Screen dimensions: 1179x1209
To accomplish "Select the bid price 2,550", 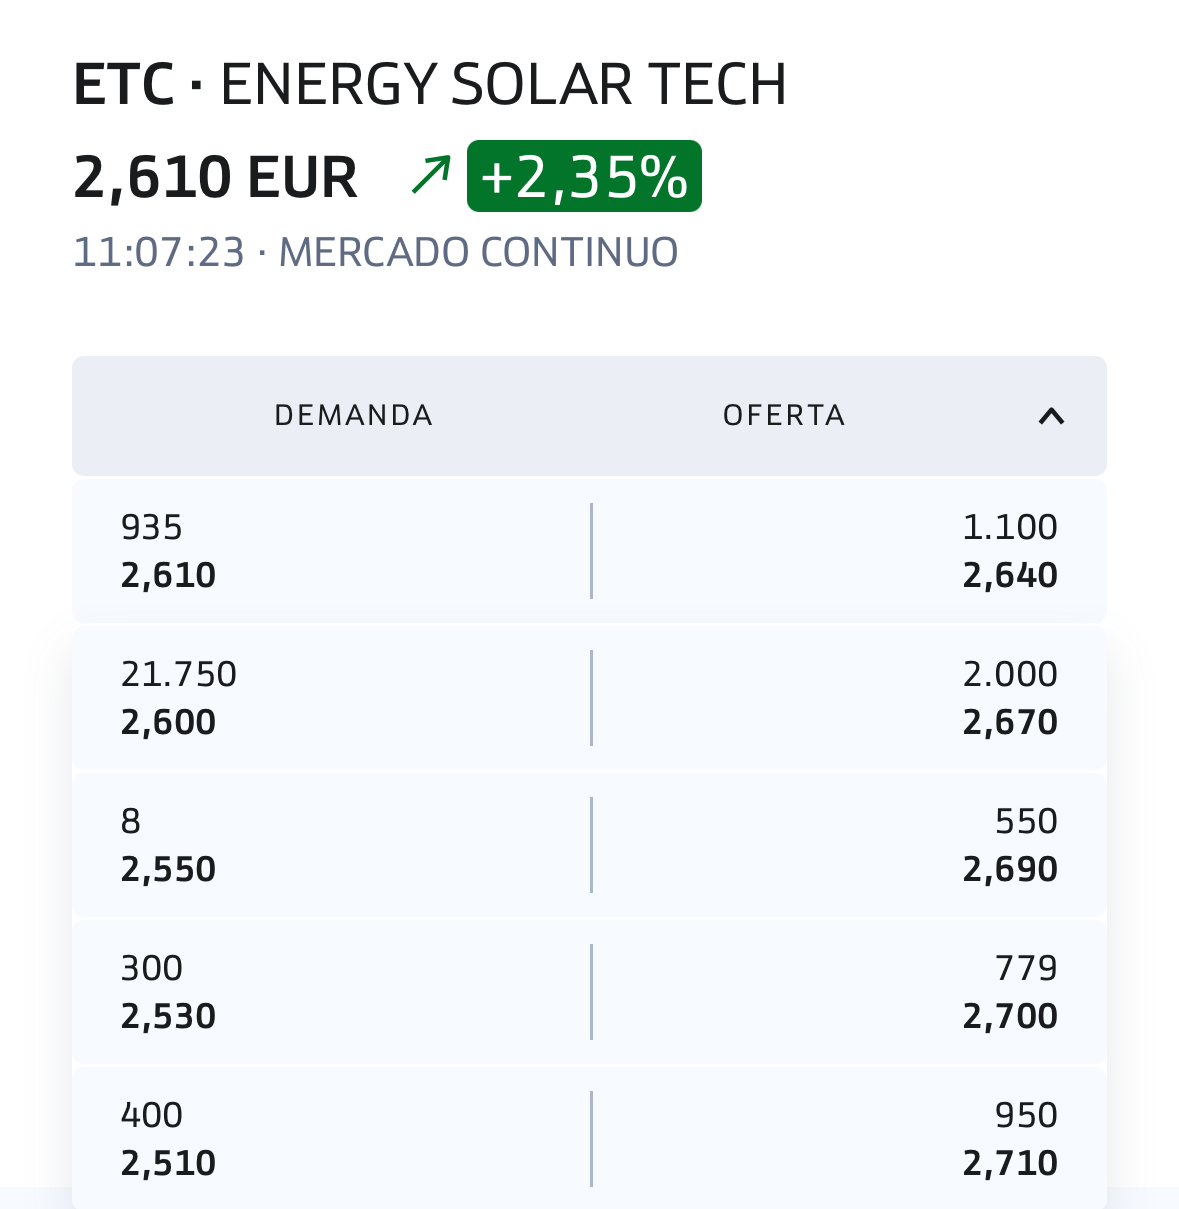I will tap(168, 870).
